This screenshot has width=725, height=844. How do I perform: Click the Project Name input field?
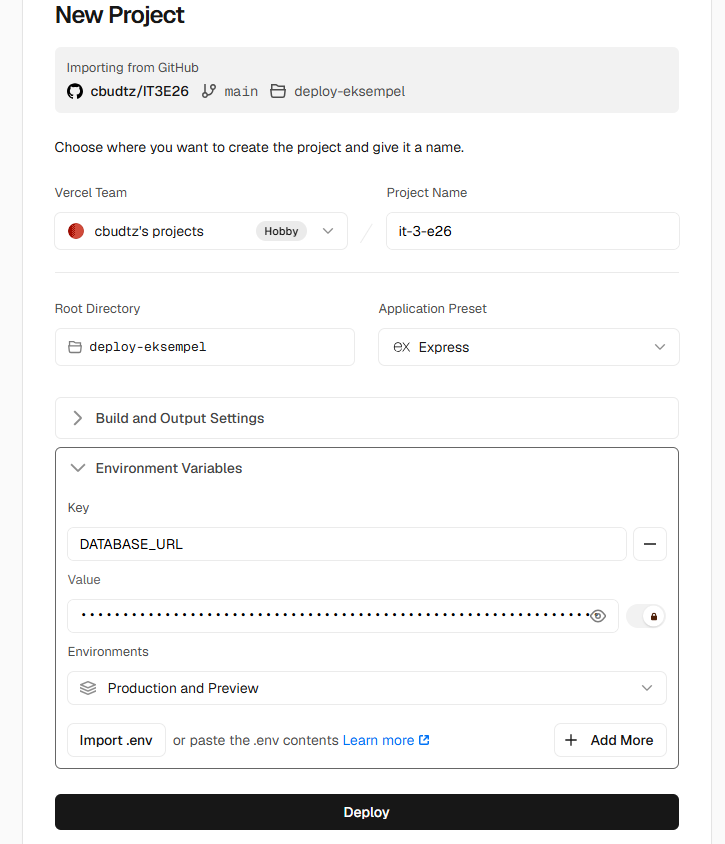[x=533, y=231]
